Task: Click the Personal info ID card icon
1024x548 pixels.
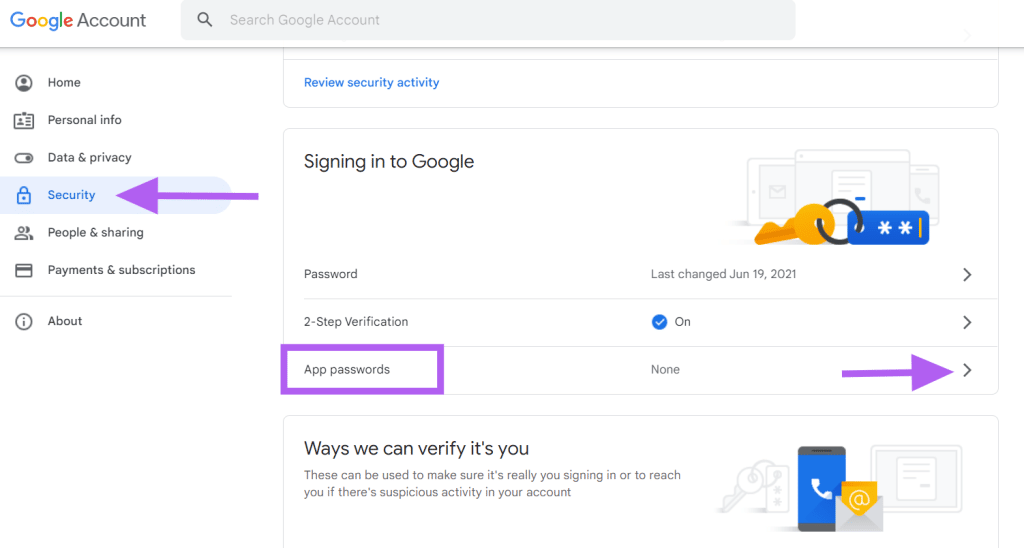Action: click(24, 120)
